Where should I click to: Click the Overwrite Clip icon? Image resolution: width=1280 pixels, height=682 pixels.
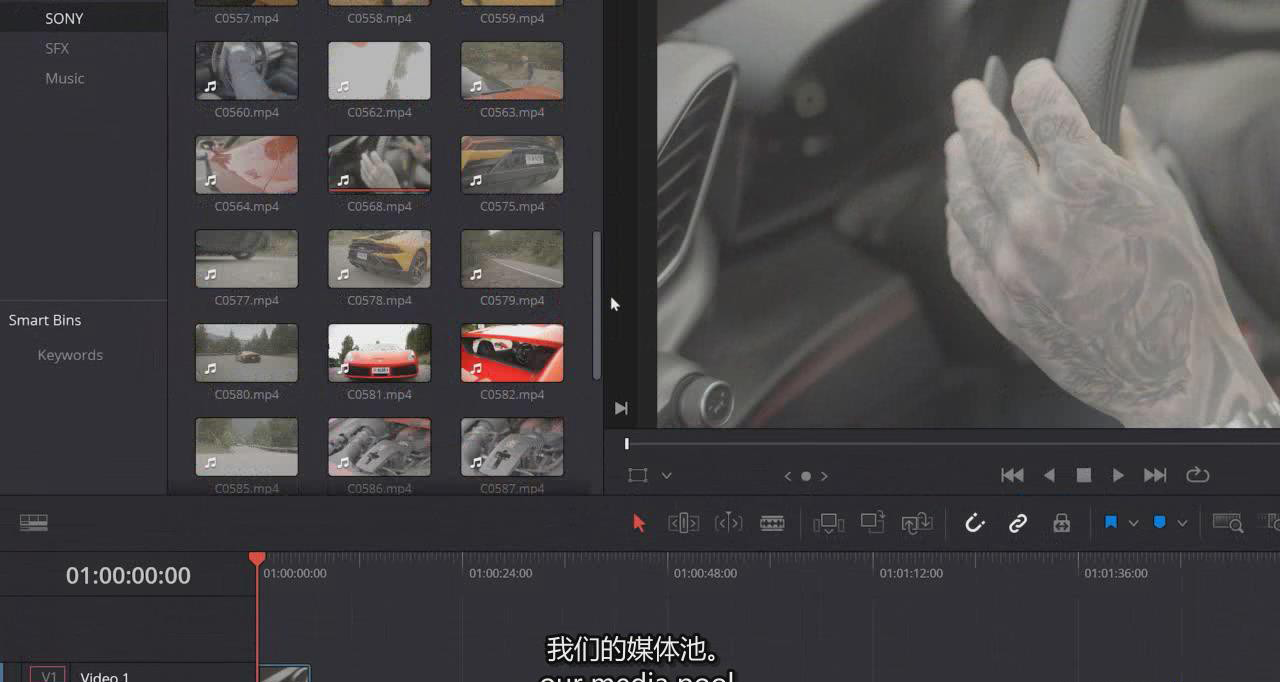pos(873,522)
